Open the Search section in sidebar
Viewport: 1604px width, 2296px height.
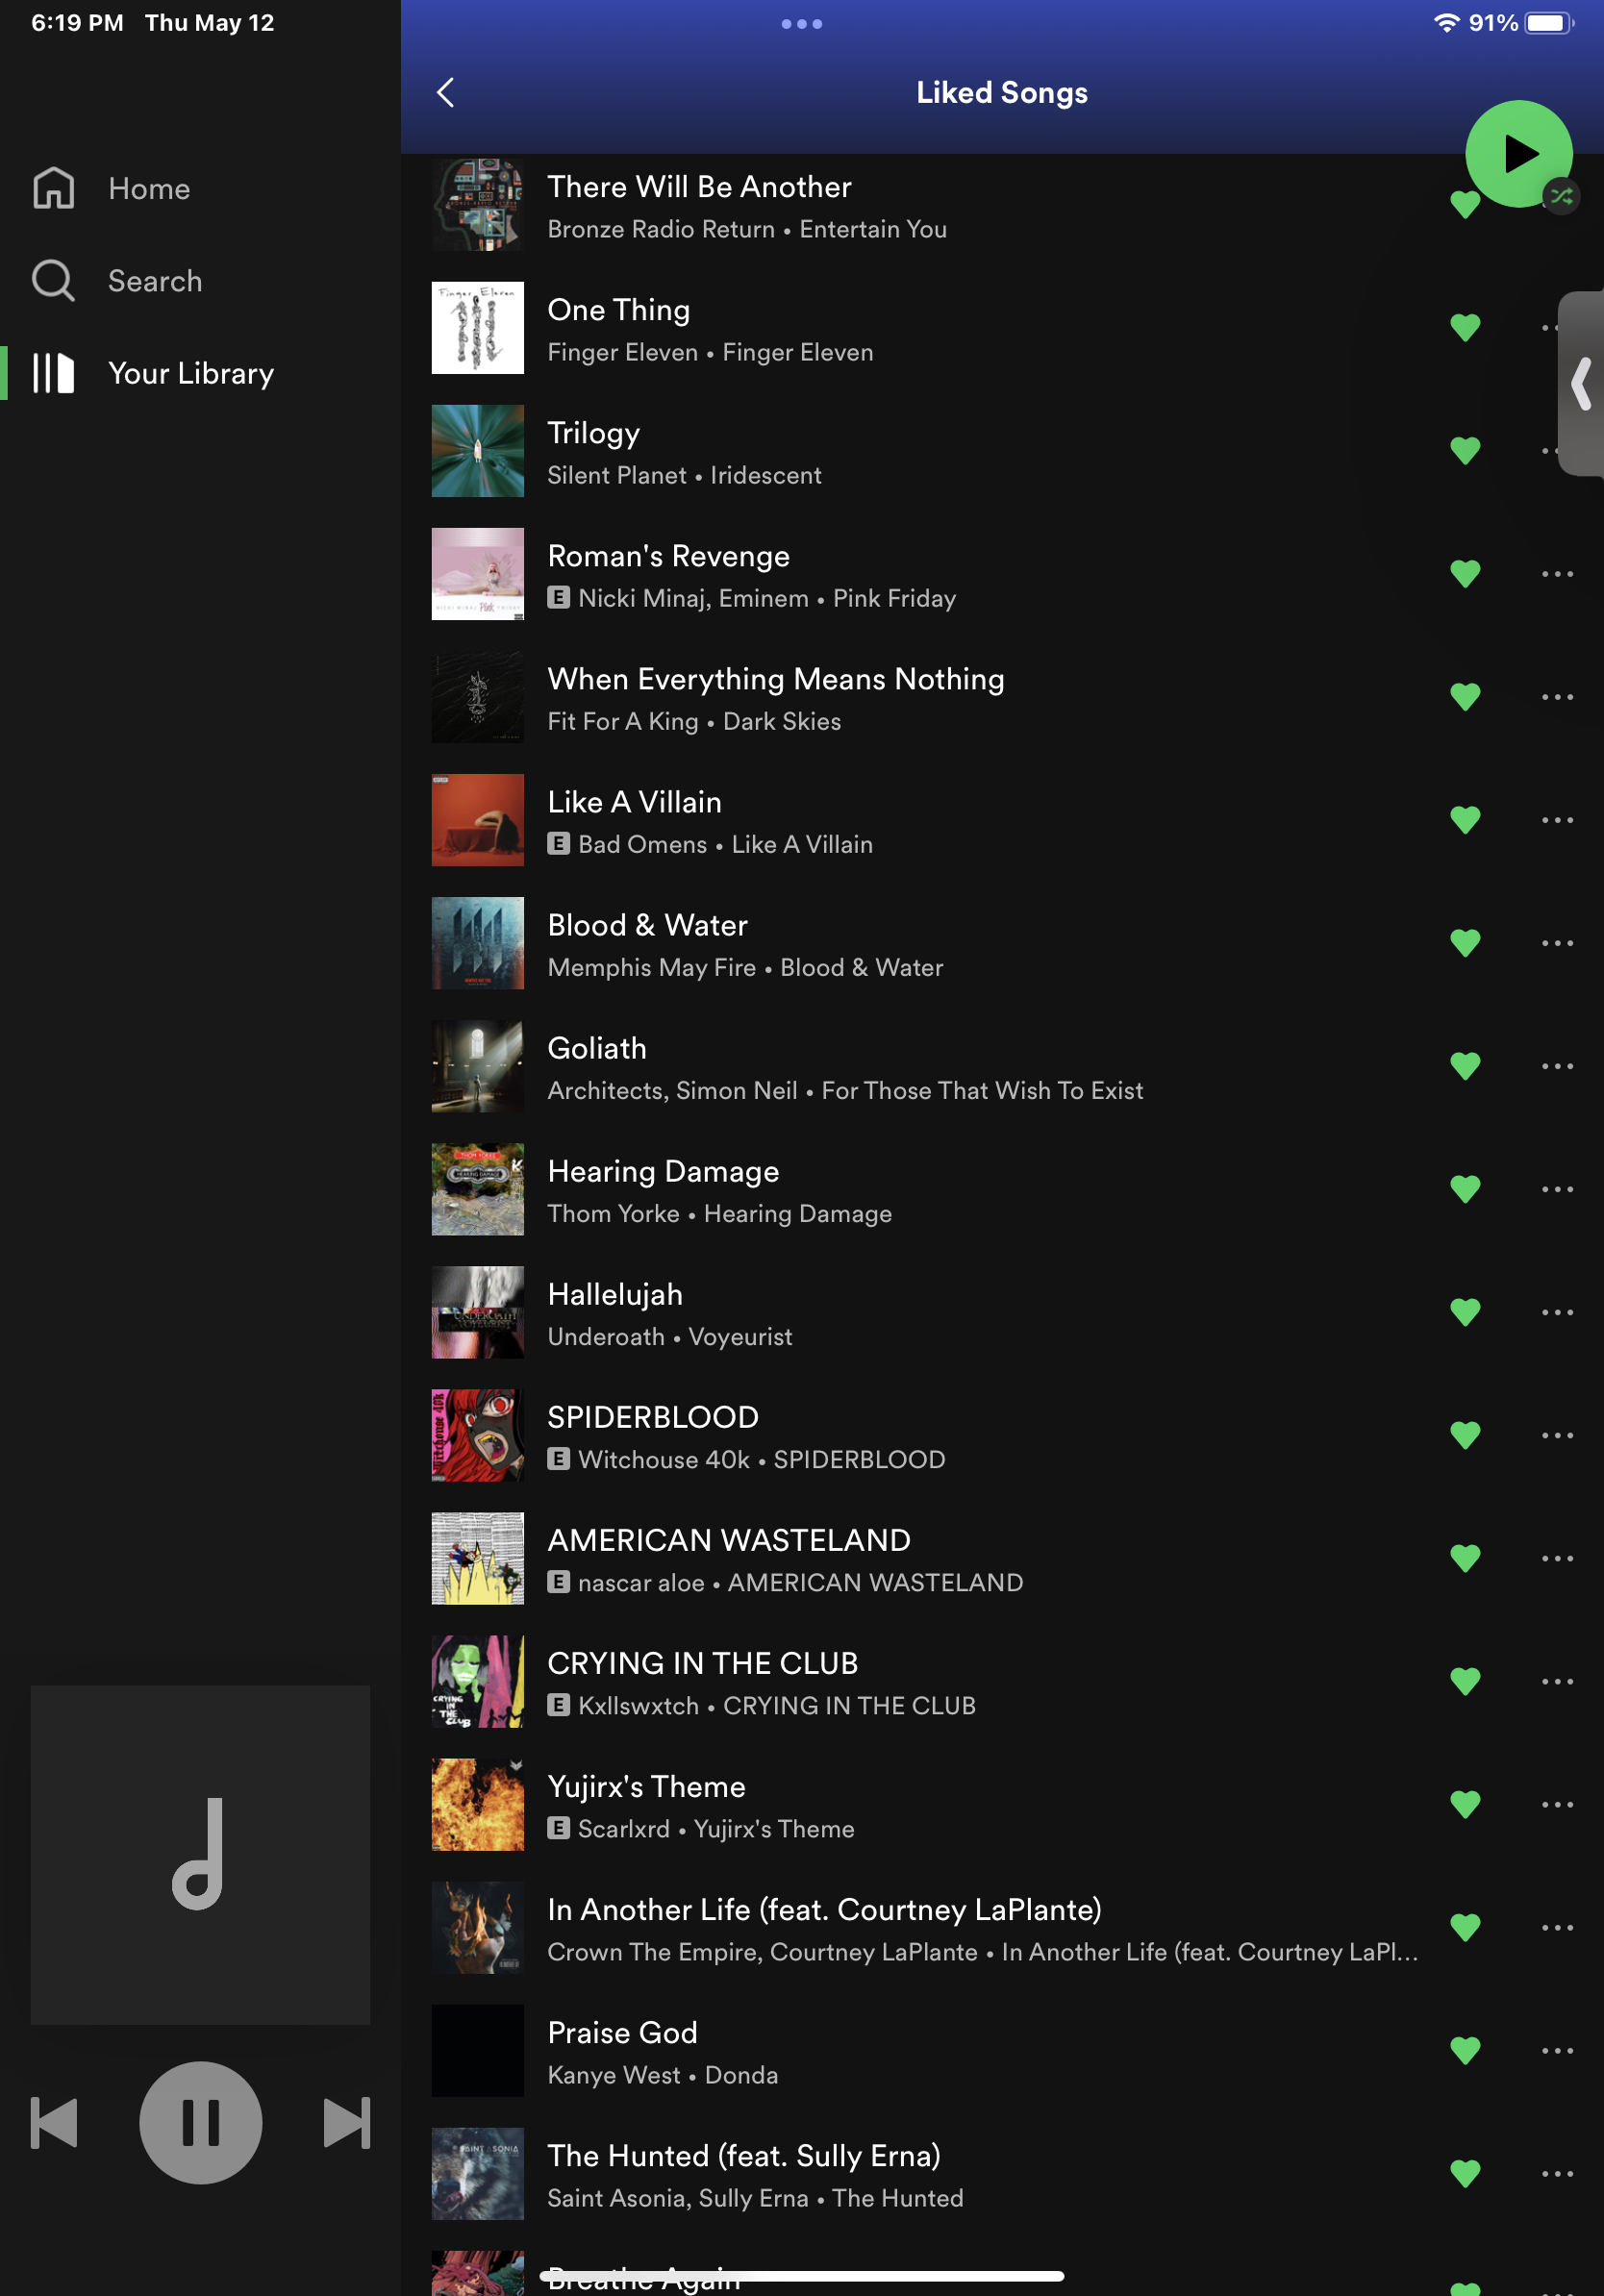(x=154, y=281)
